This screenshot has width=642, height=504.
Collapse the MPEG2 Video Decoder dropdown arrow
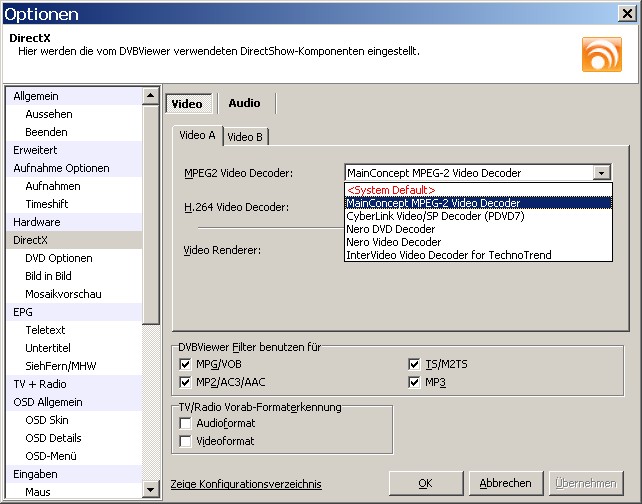[601, 173]
